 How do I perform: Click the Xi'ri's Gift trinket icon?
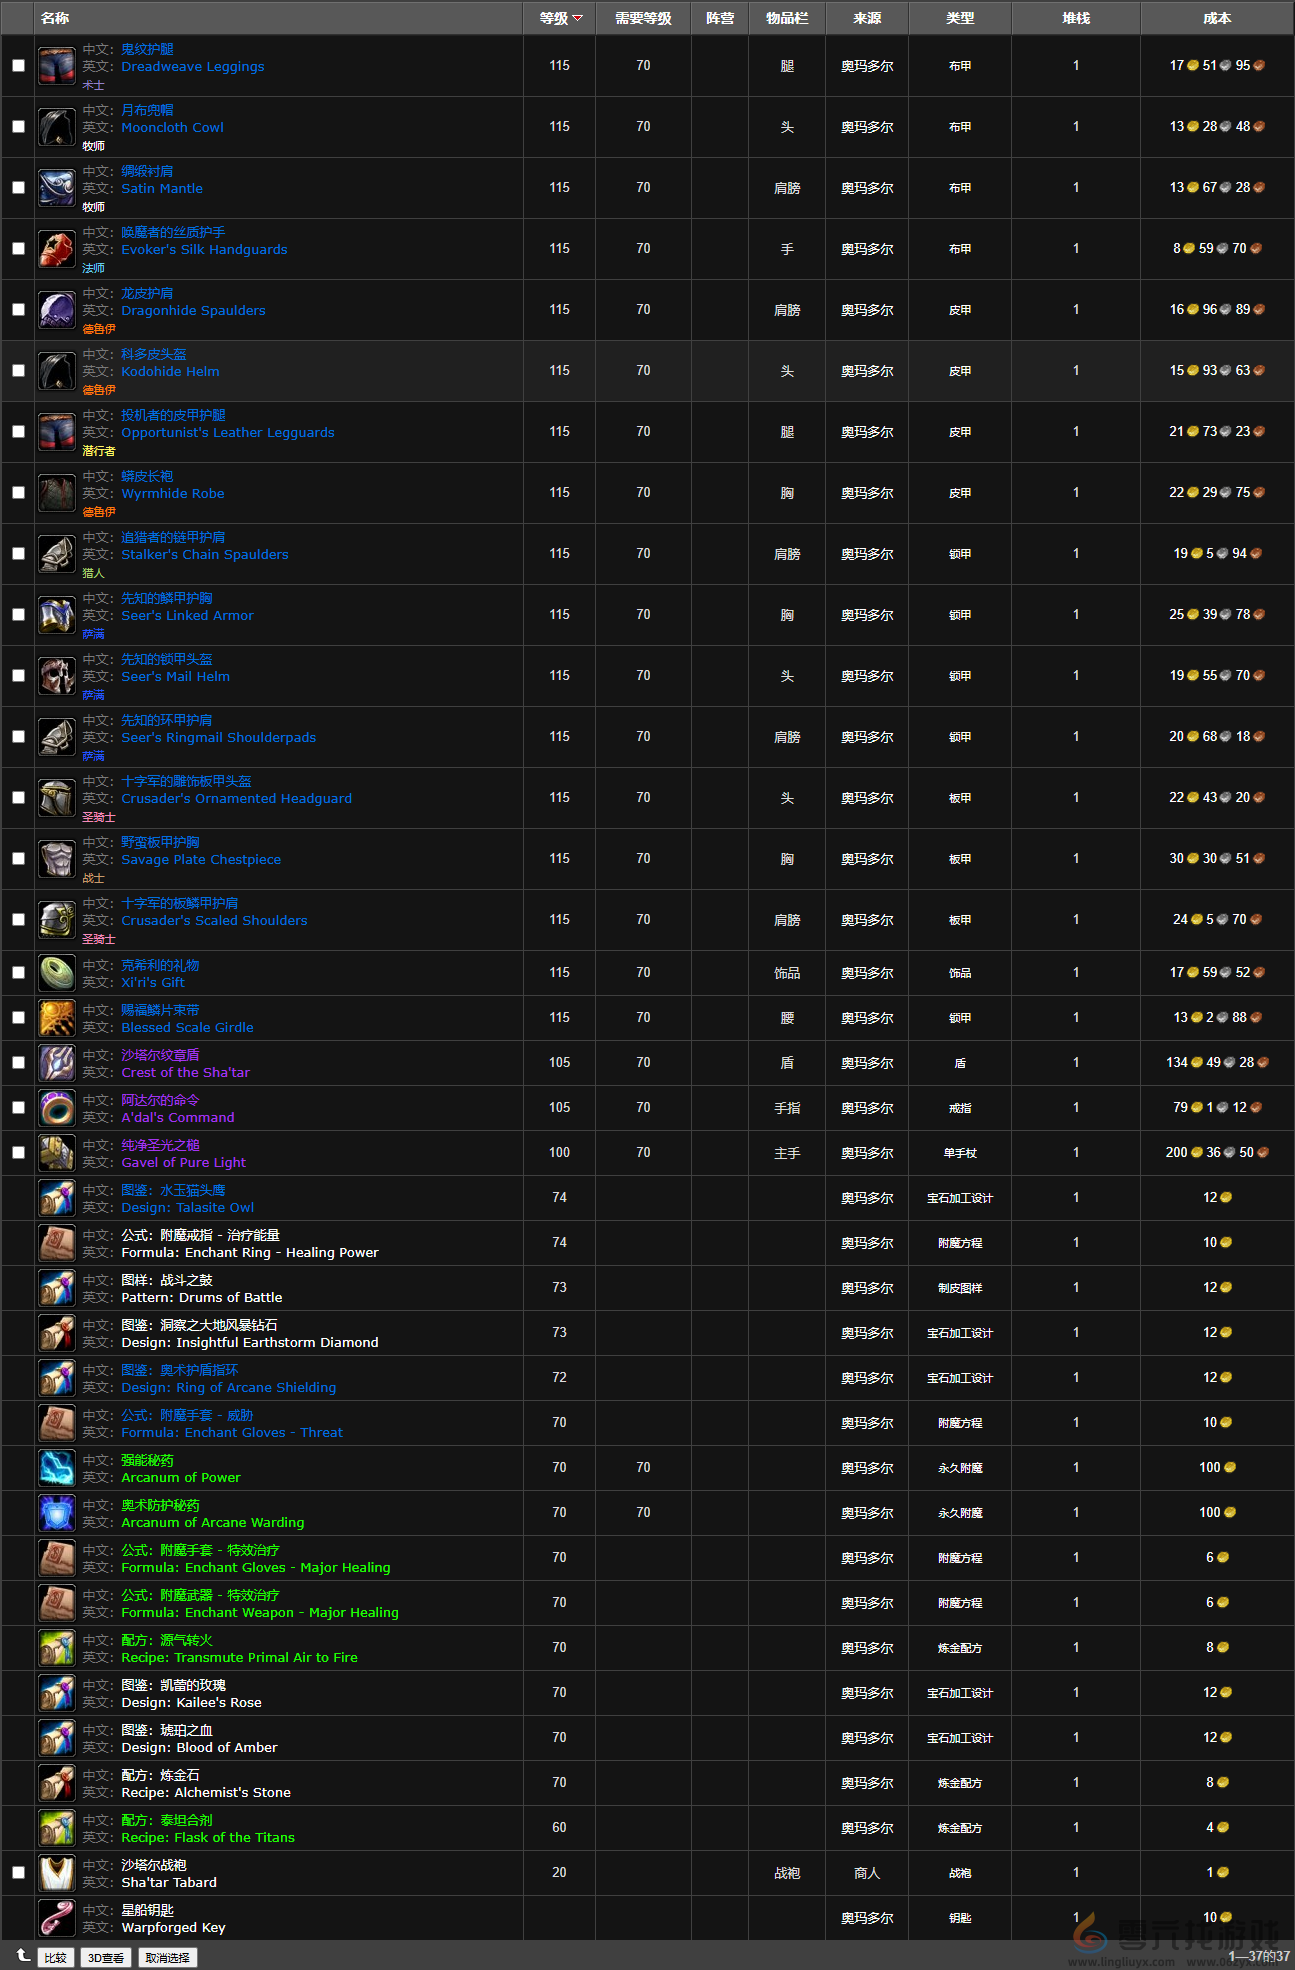pyautogui.click(x=57, y=972)
